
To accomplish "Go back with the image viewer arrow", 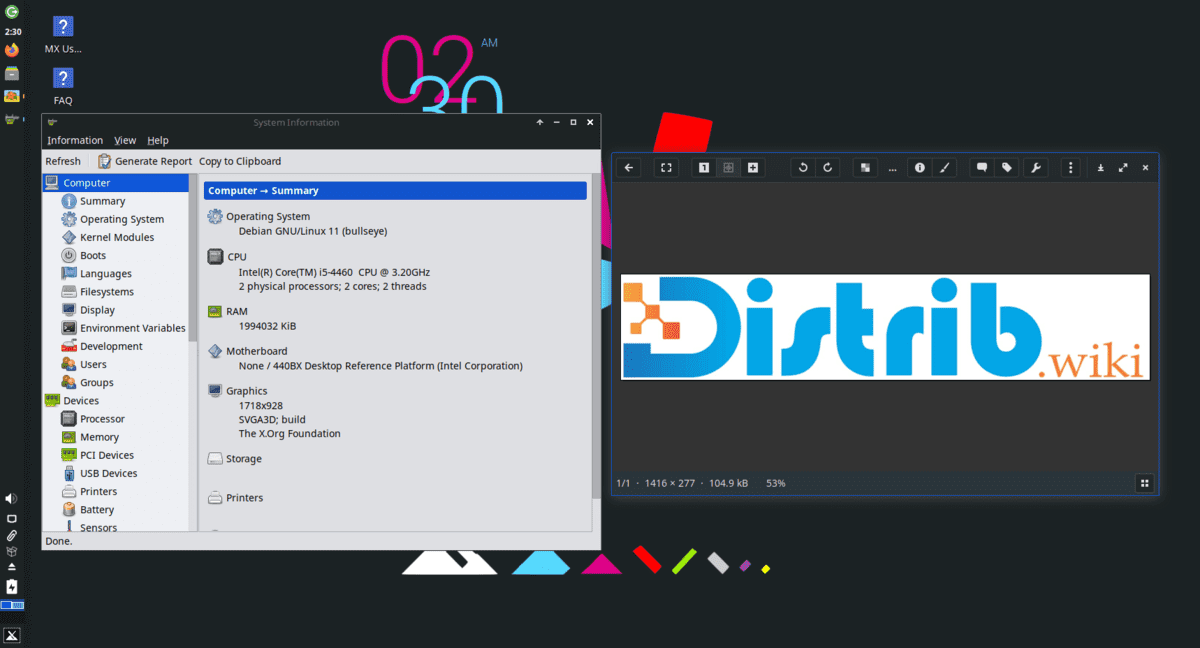I will pos(629,168).
